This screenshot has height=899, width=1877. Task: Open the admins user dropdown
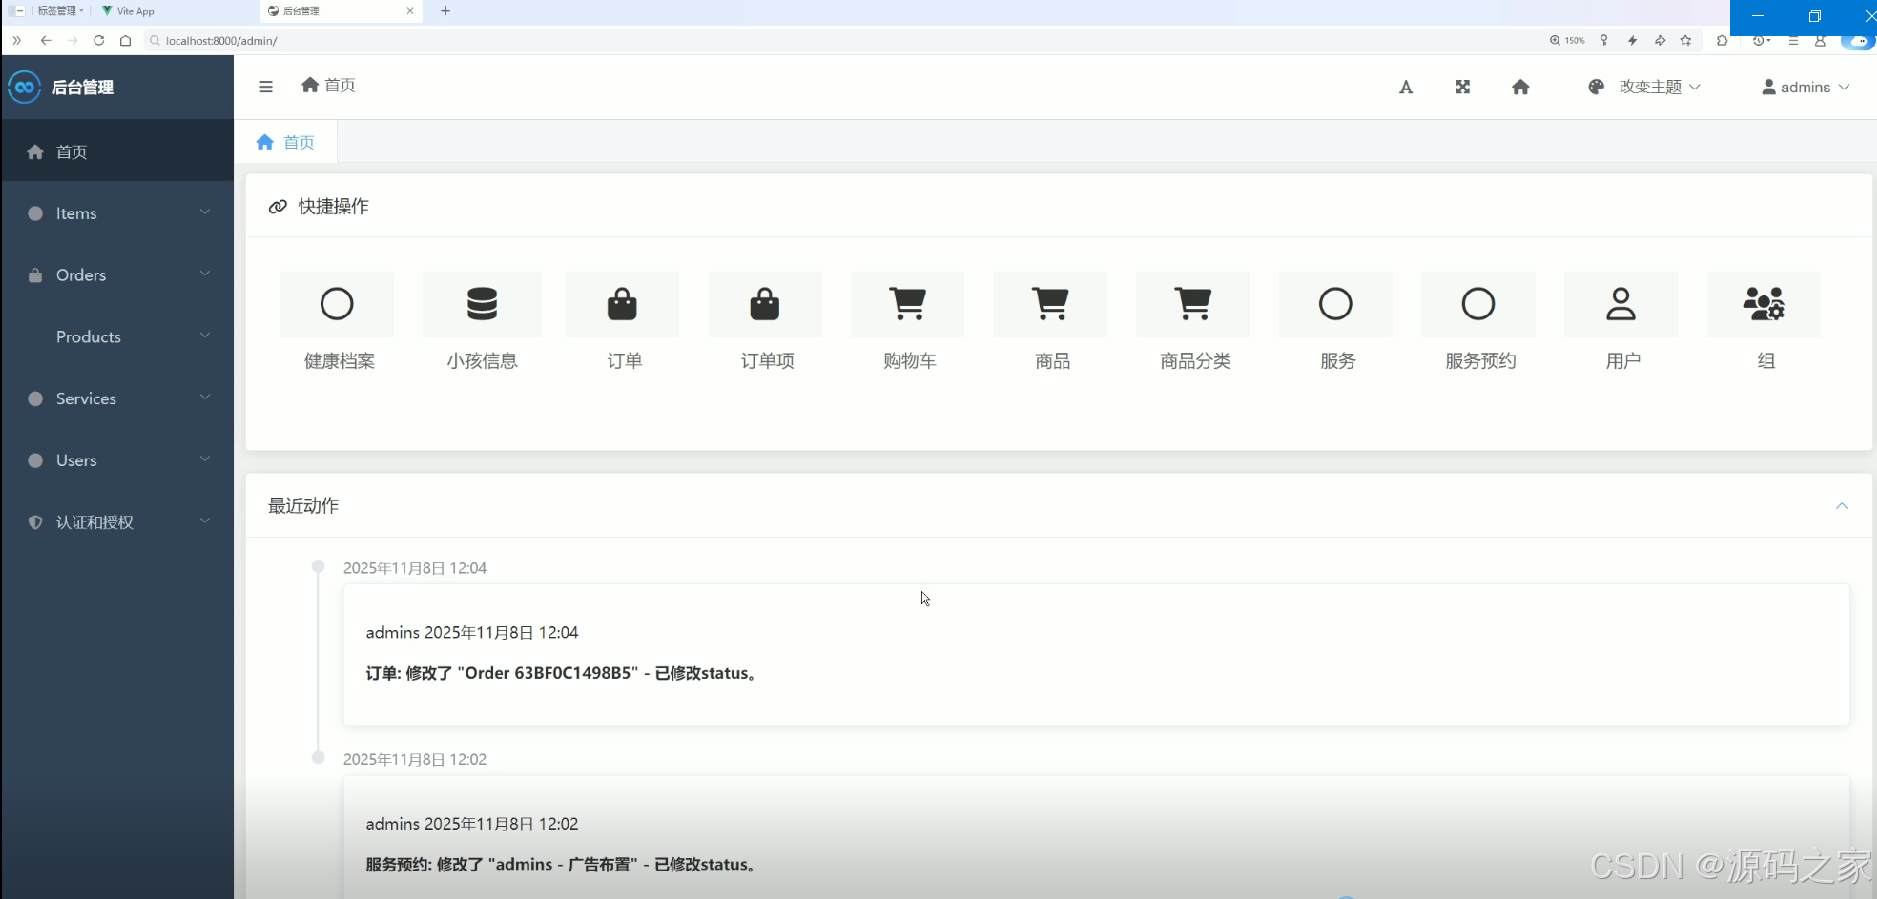click(x=1805, y=87)
